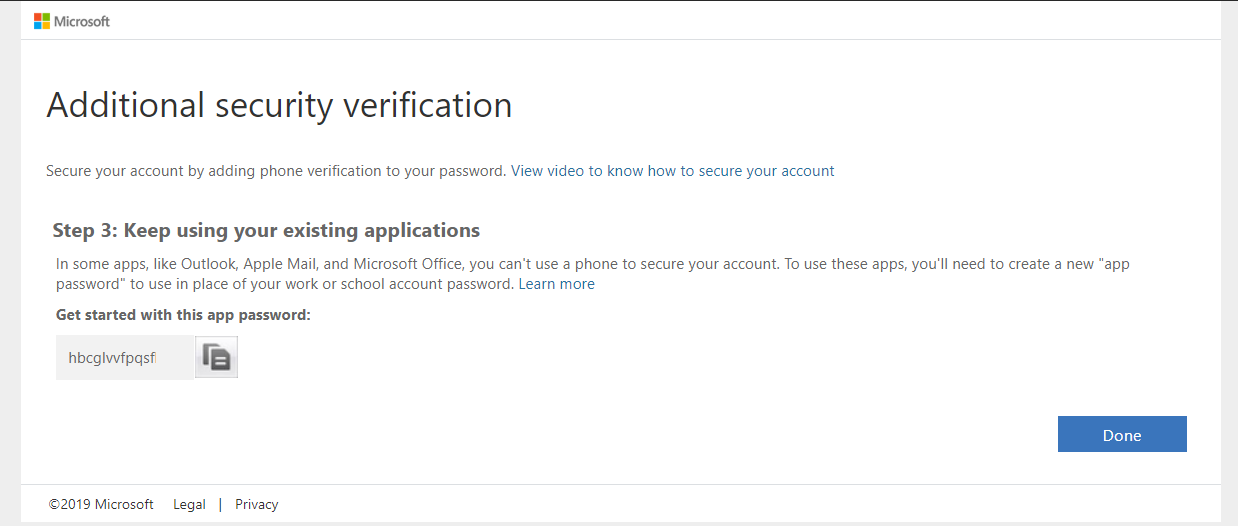Click the ©2019 Microsoft copyright text
This screenshot has height=526, width=1238.
point(101,504)
